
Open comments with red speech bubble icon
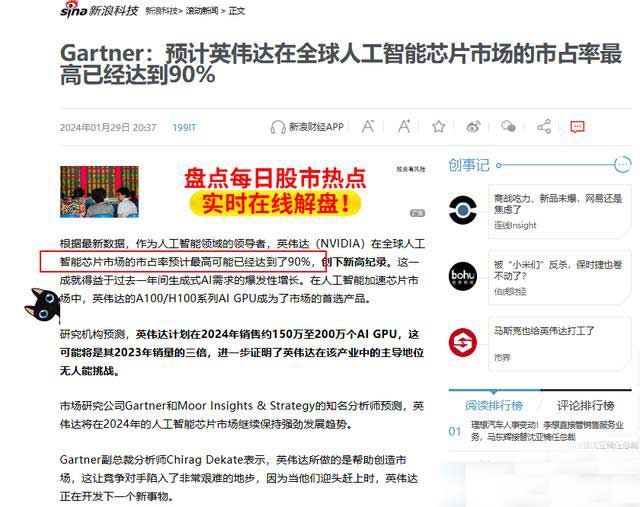(x=577, y=127)
